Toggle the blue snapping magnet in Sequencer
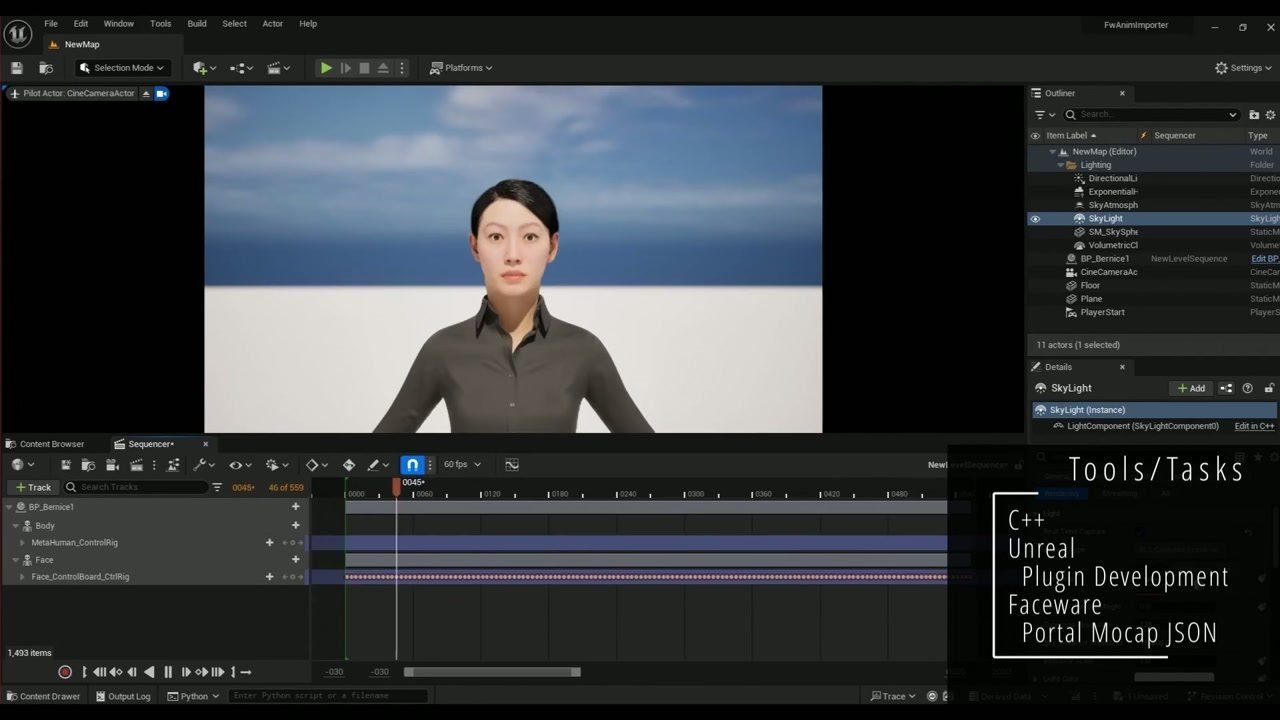The height and width of the screenshot is (720, 1280). pyautogui.click(x=412, y=465)
